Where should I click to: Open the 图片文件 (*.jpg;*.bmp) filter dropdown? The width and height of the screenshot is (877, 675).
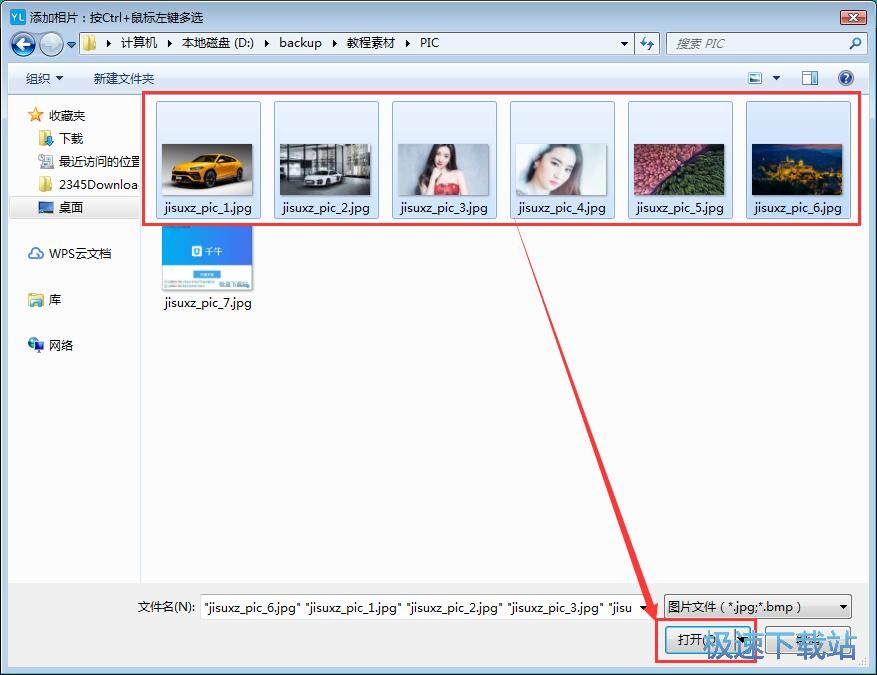click(x=758, y=607)
